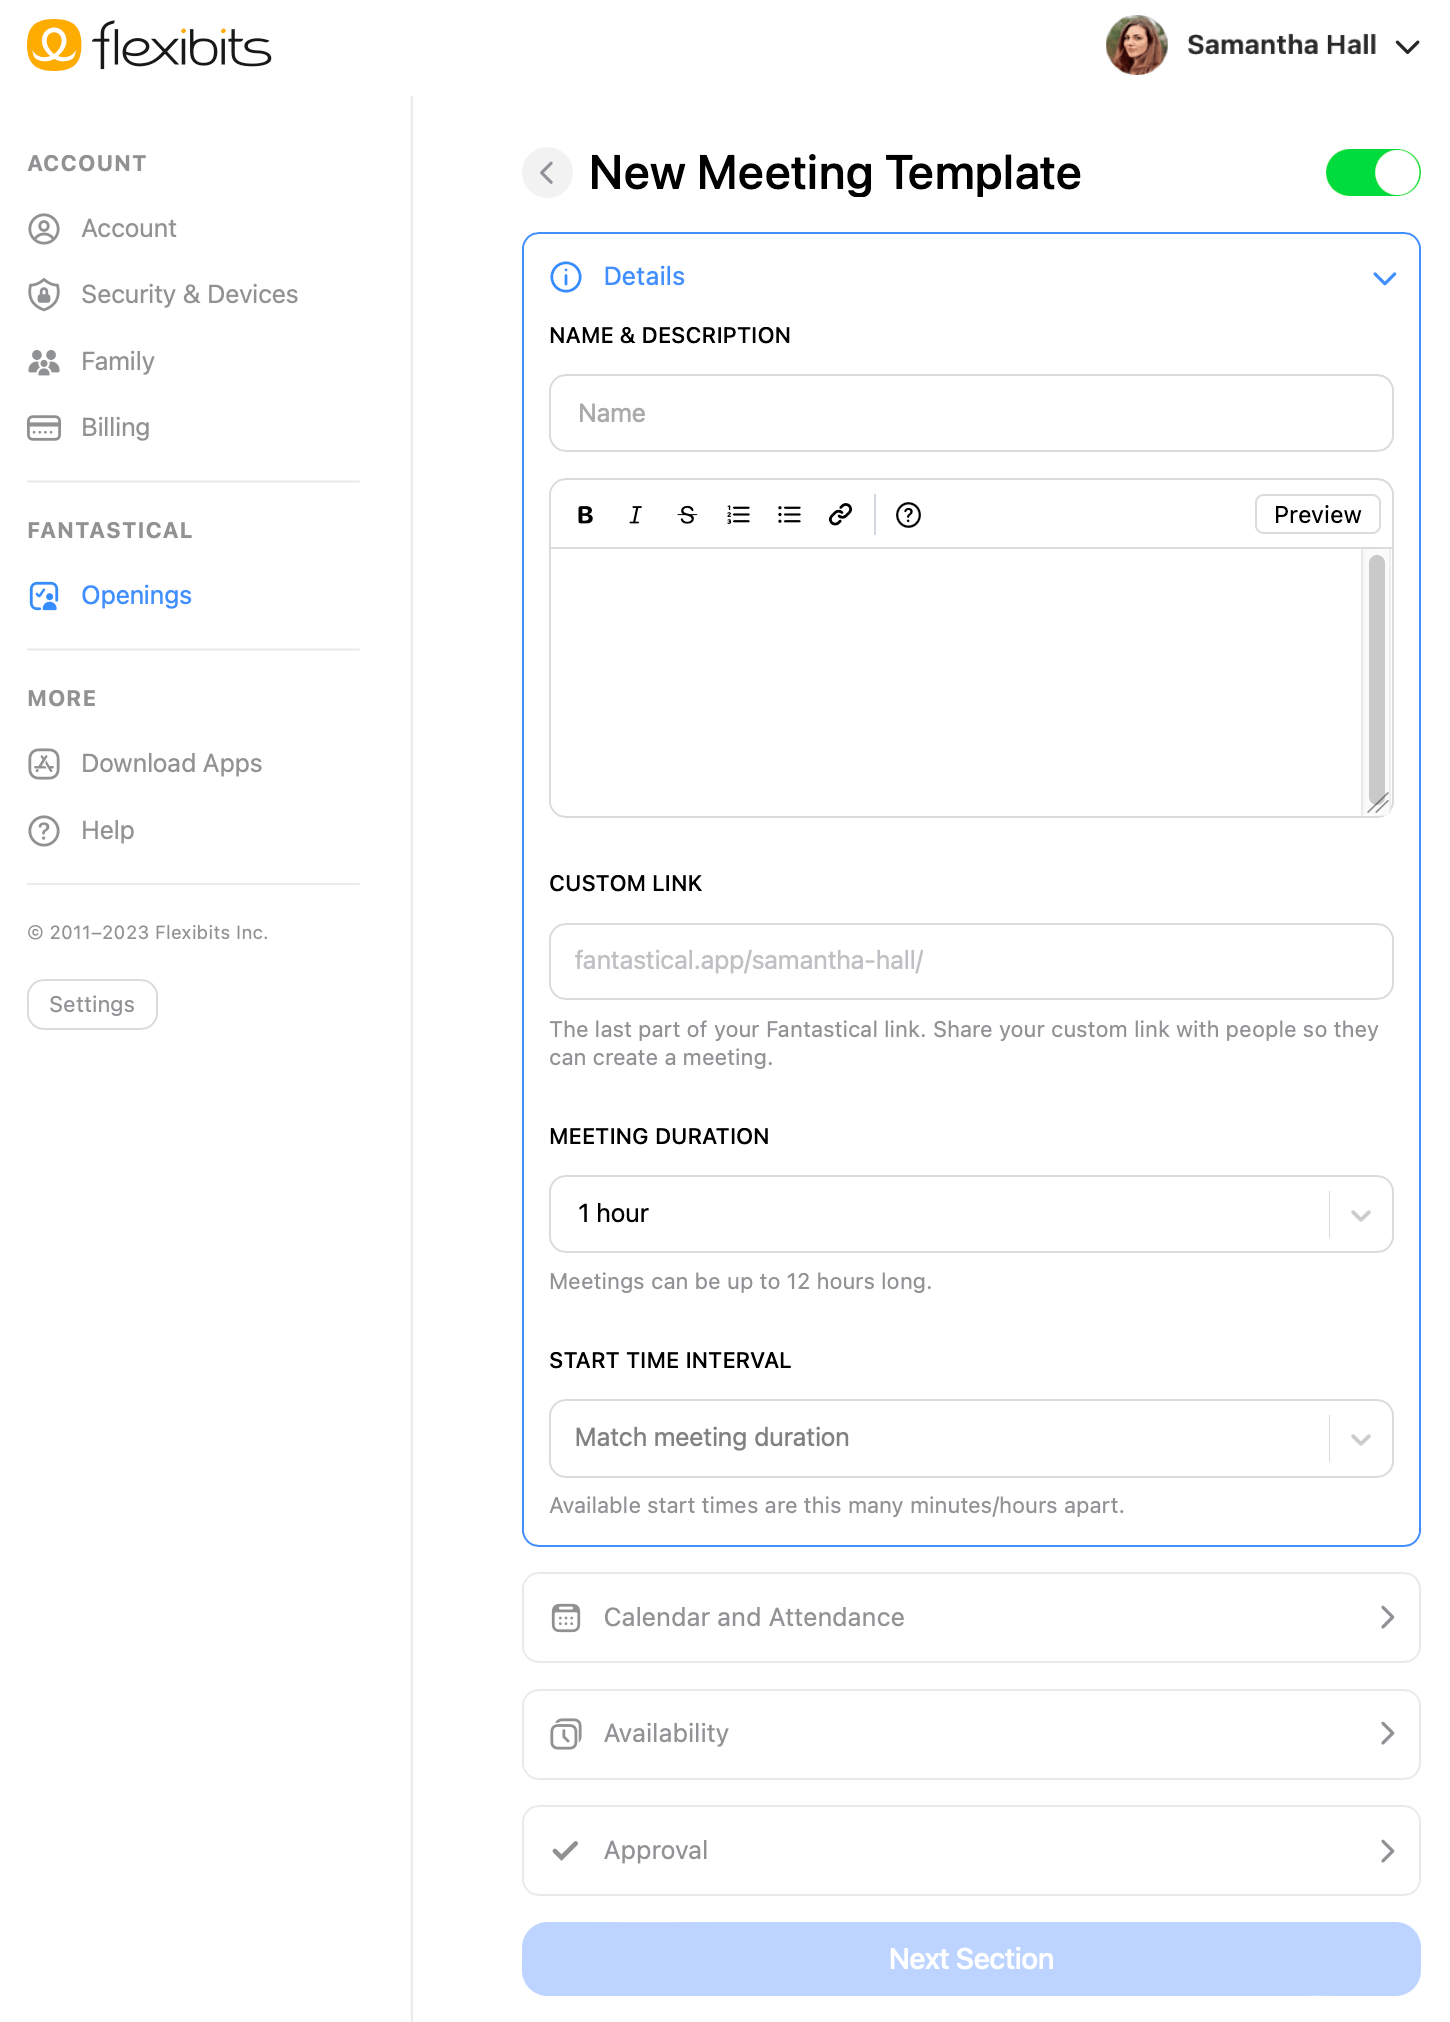The width and height of the screenshot is (1450, 2022).
Task: Open Family in the sidebar
Action: 118,361
